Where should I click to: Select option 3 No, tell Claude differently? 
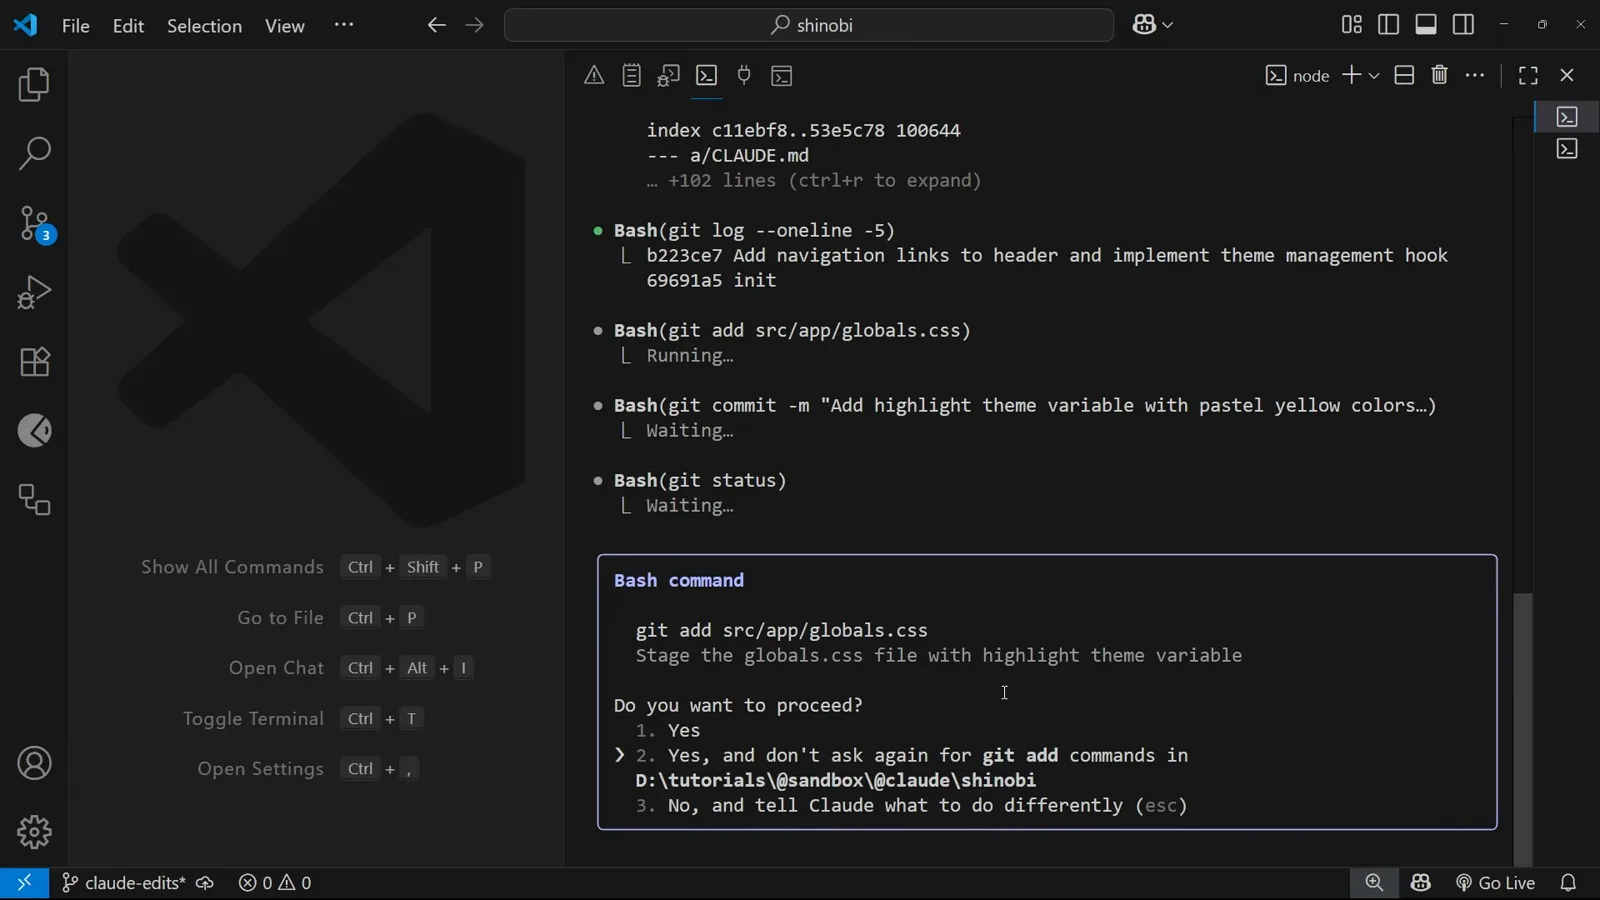coord(911,806)
